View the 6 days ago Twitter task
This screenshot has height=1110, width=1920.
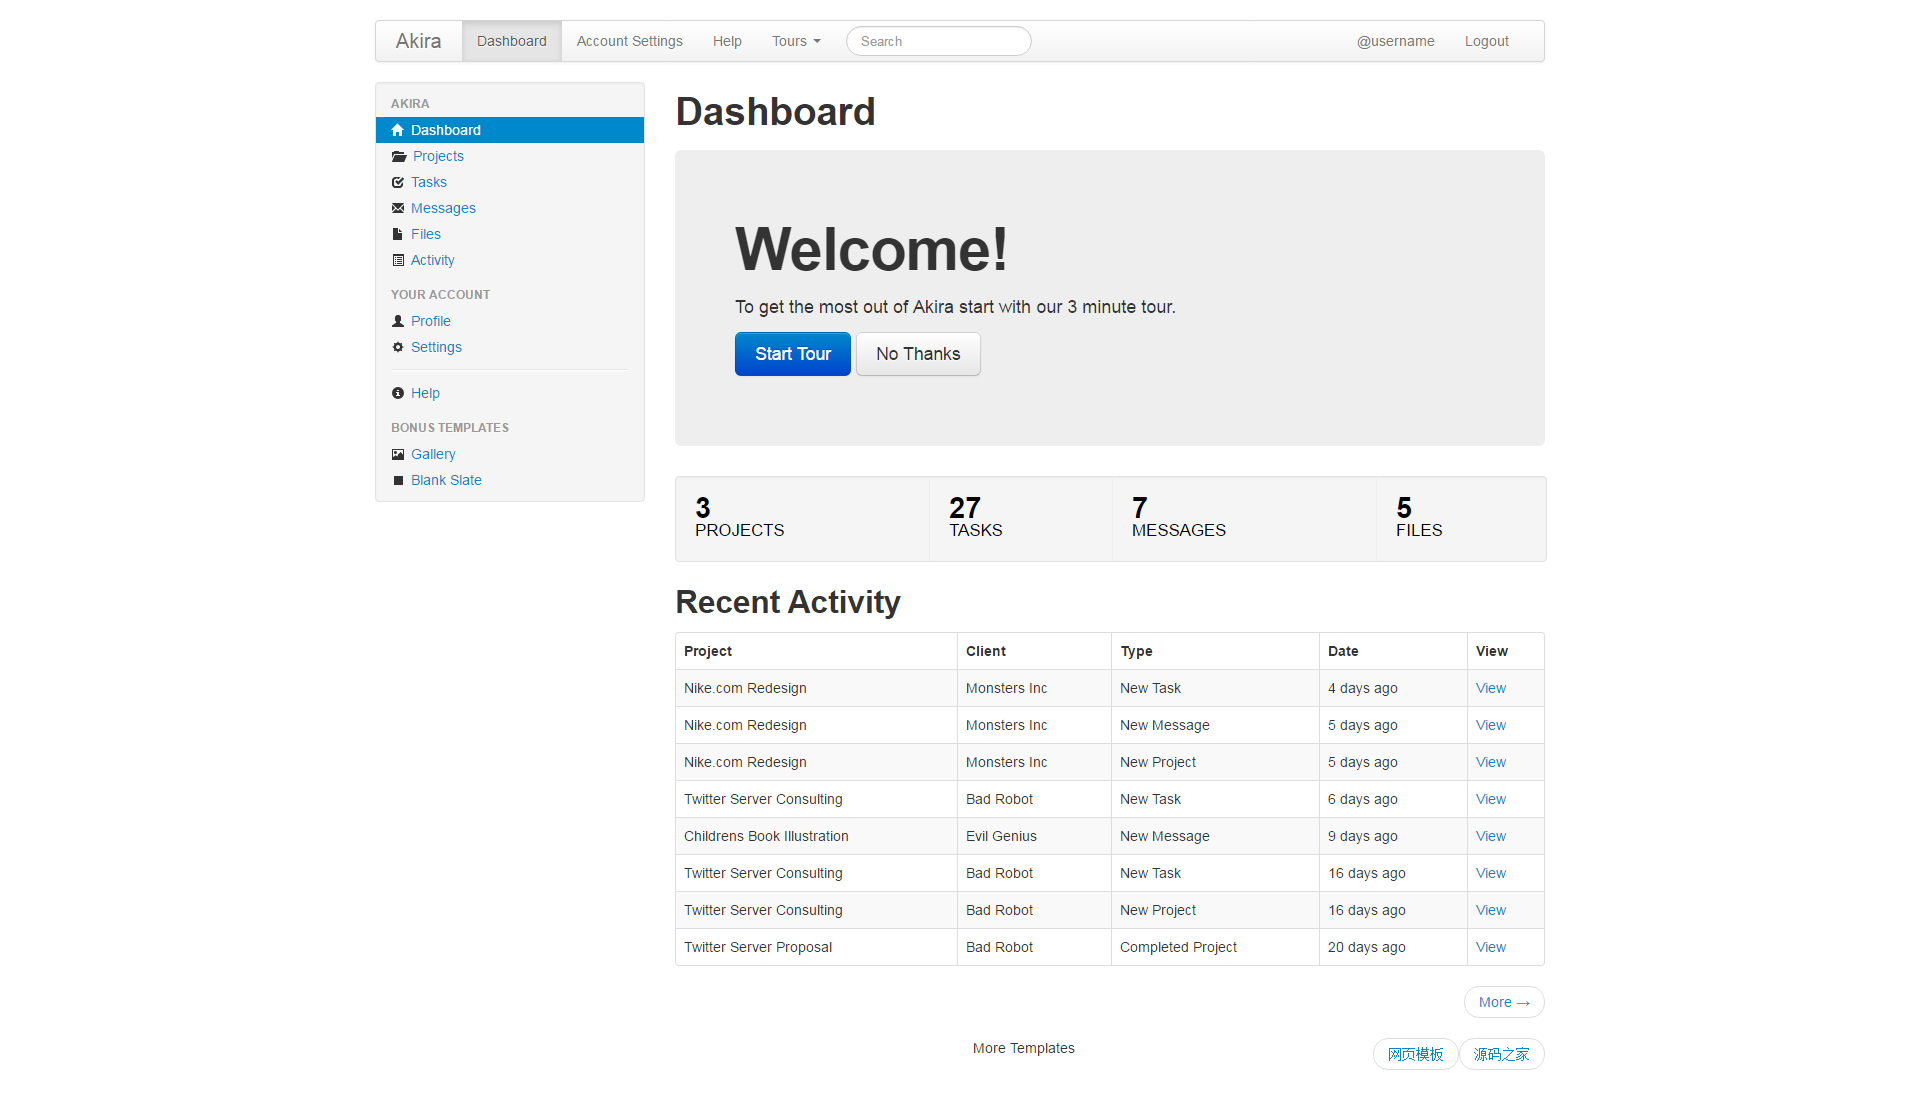(x=1490, y=799)
